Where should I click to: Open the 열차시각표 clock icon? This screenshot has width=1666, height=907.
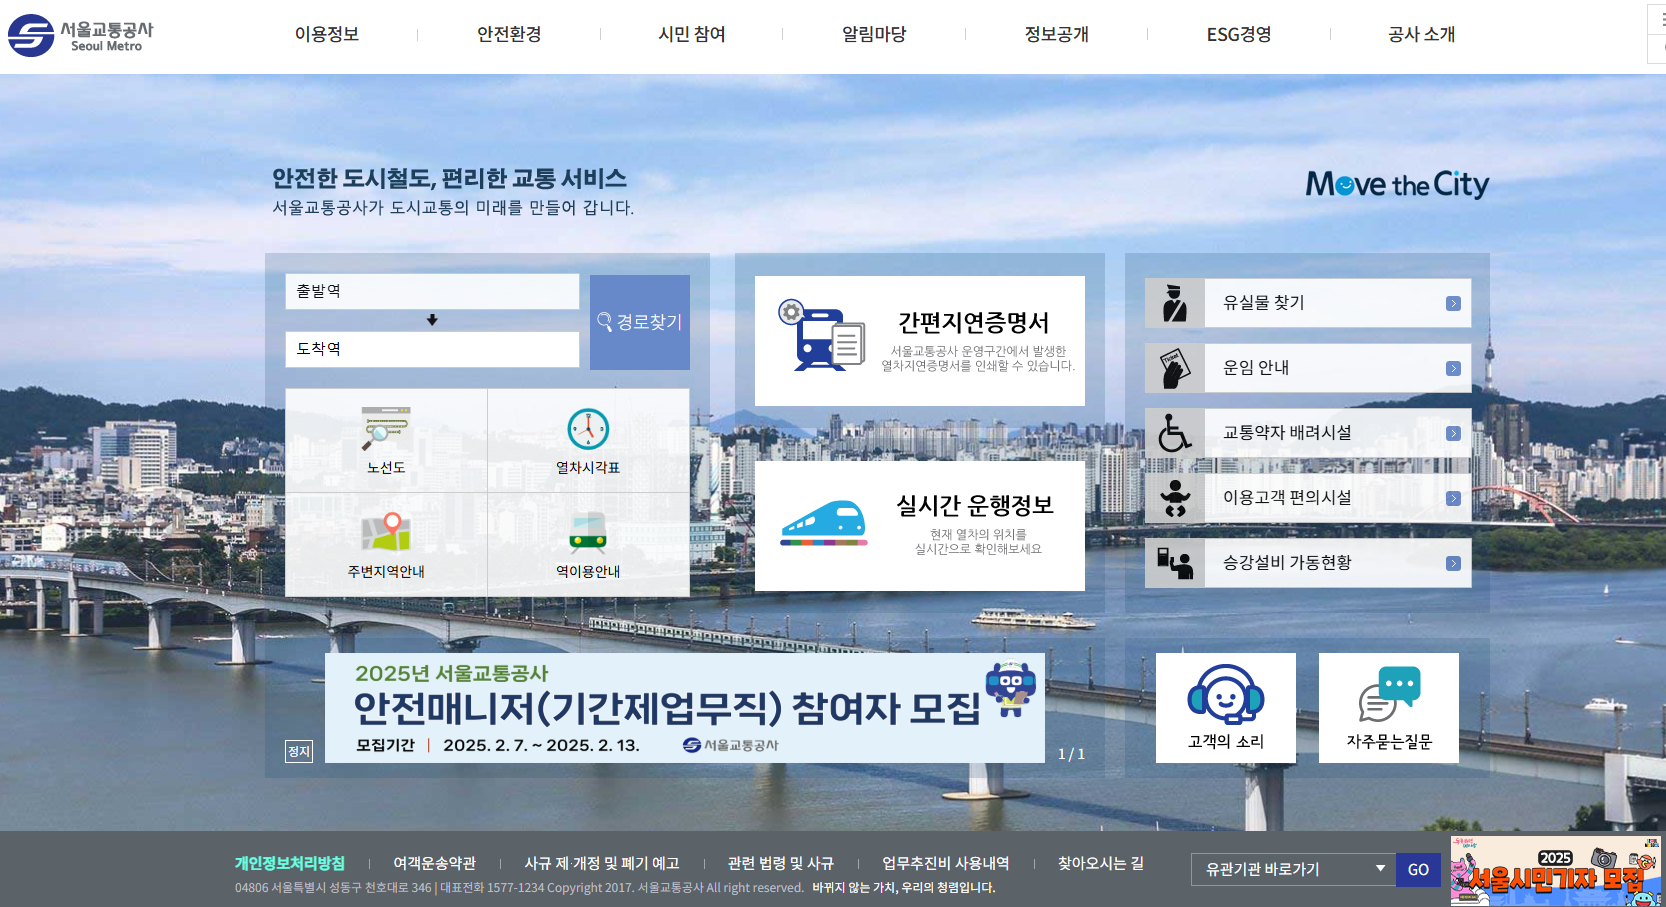coord(588,430)
